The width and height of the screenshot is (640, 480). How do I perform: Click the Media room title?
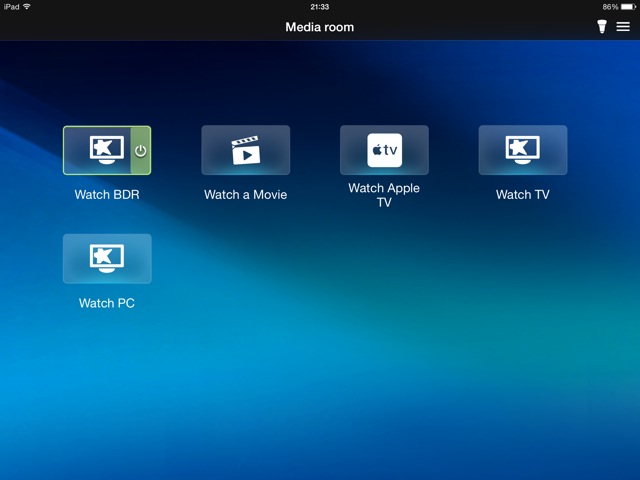[x=320, y=27]
